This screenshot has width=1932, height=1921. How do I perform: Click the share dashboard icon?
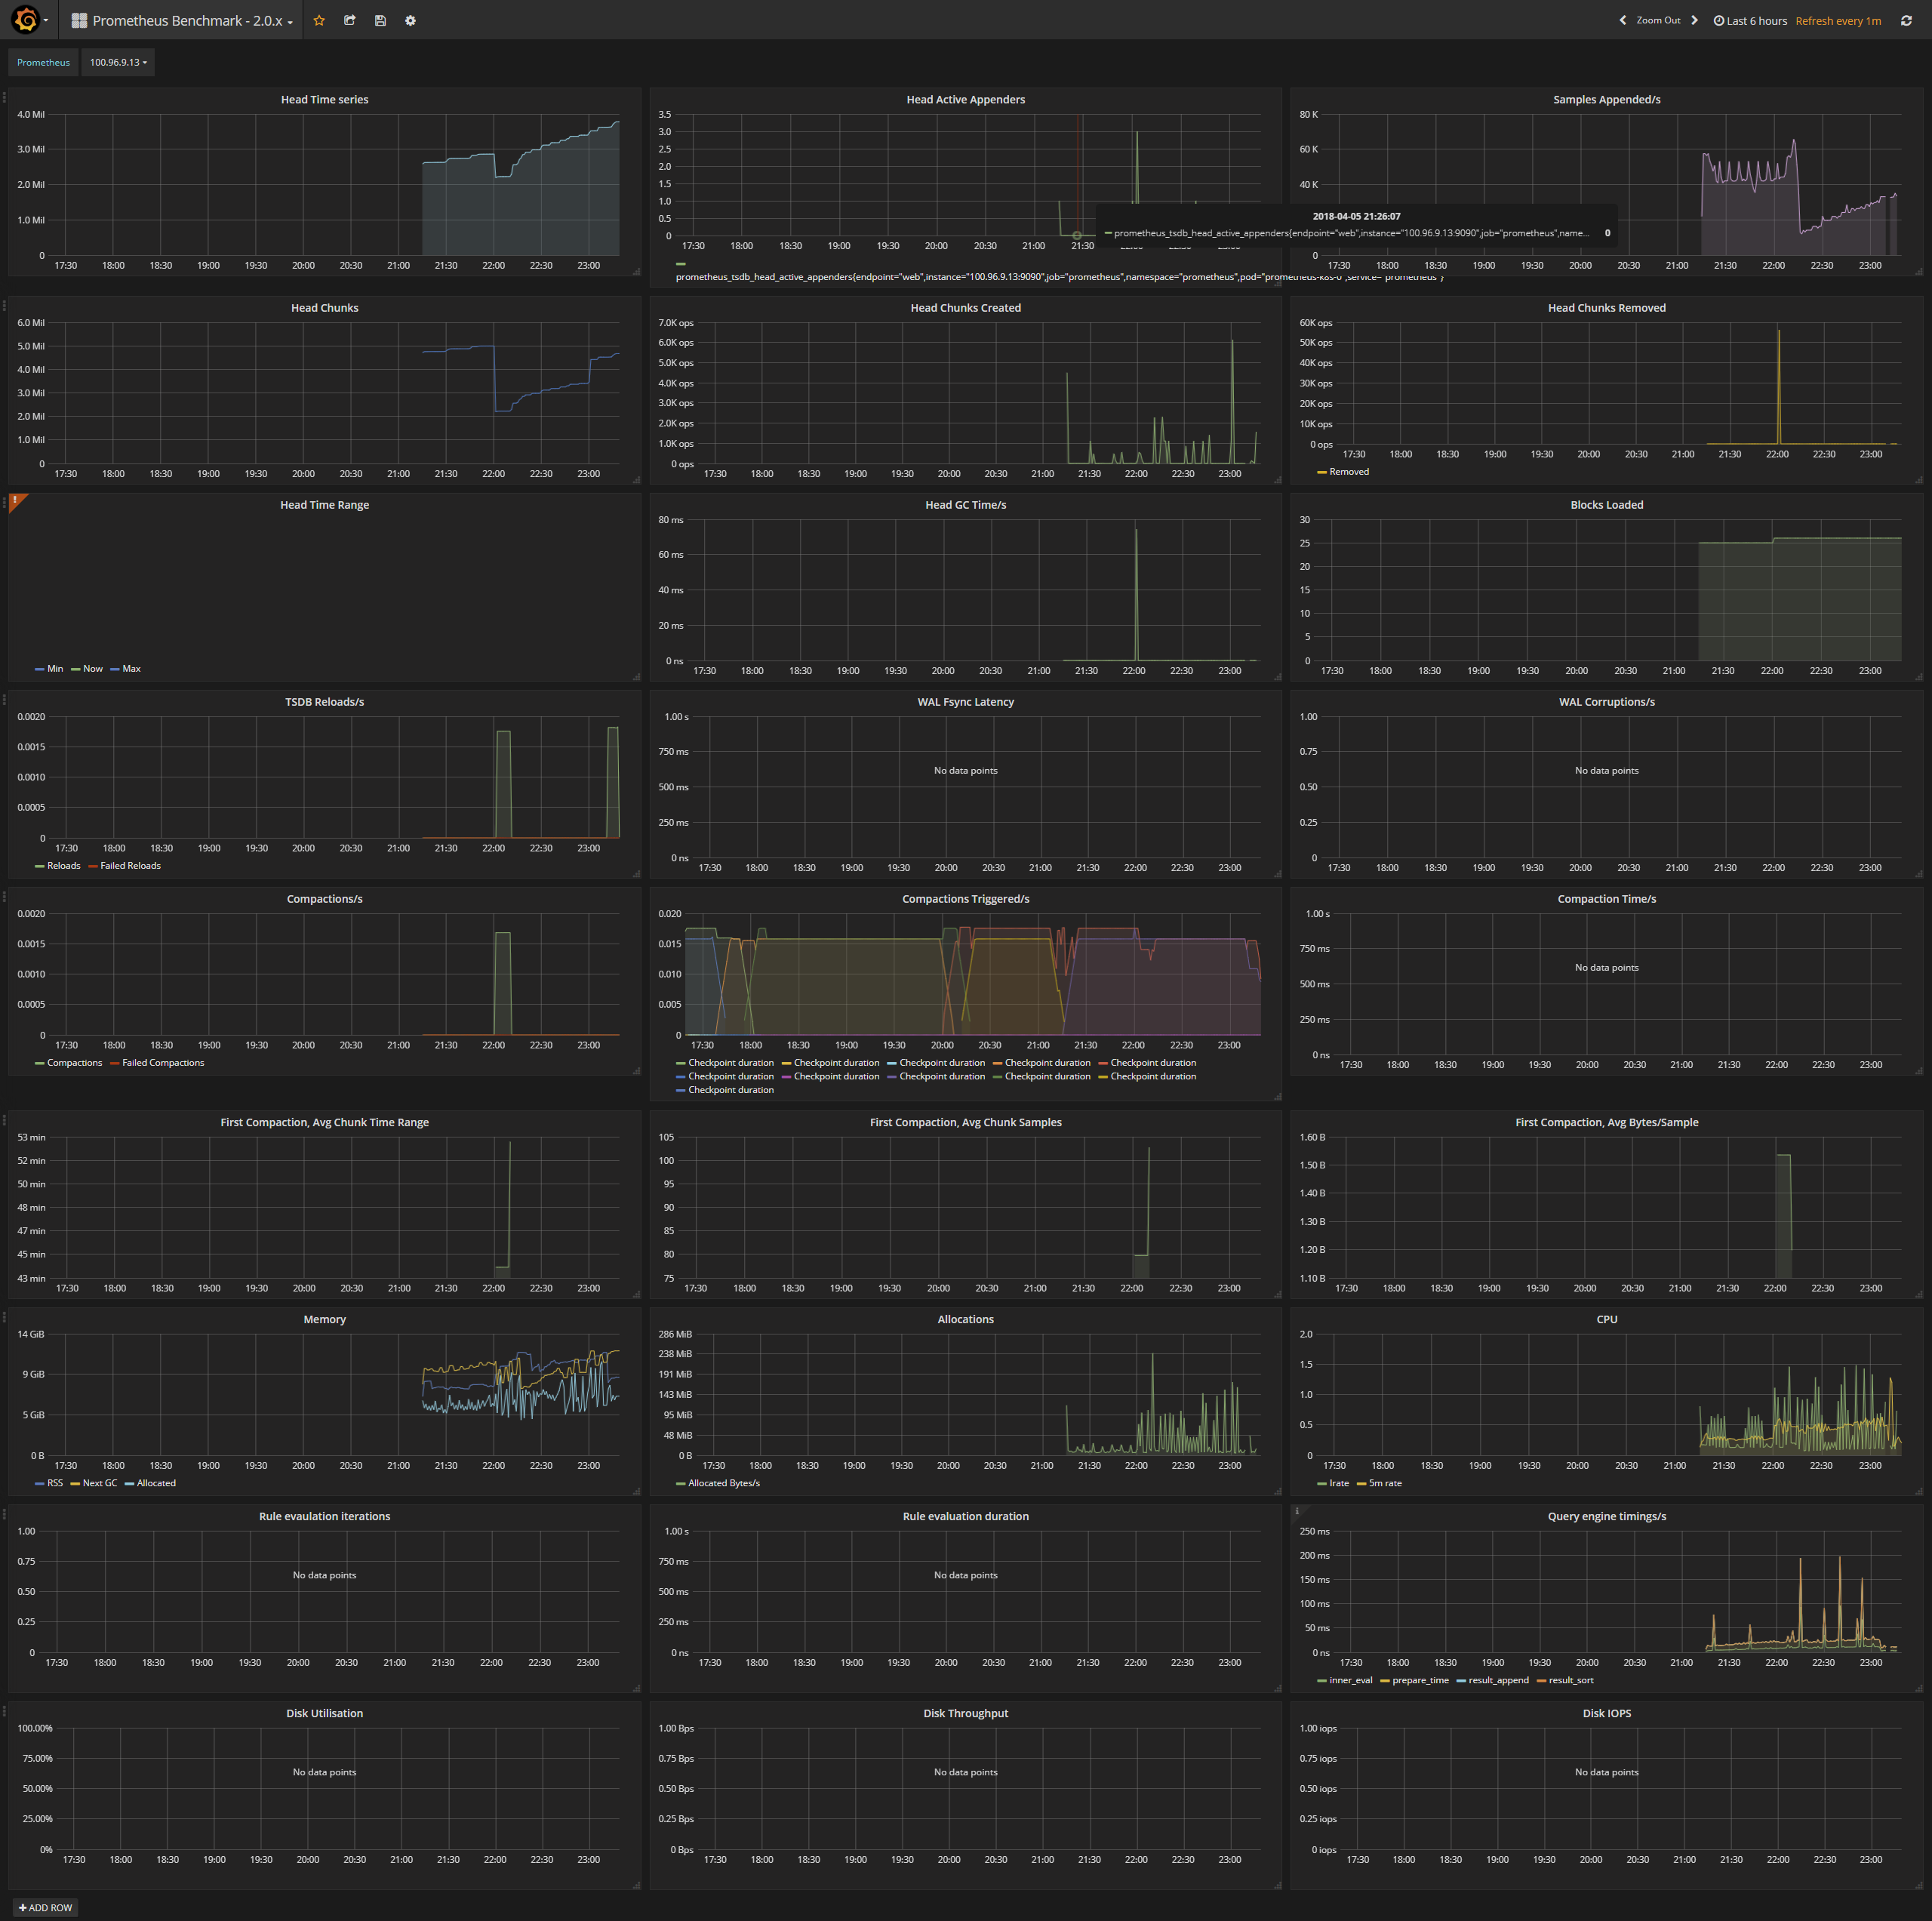pos(349,20)
